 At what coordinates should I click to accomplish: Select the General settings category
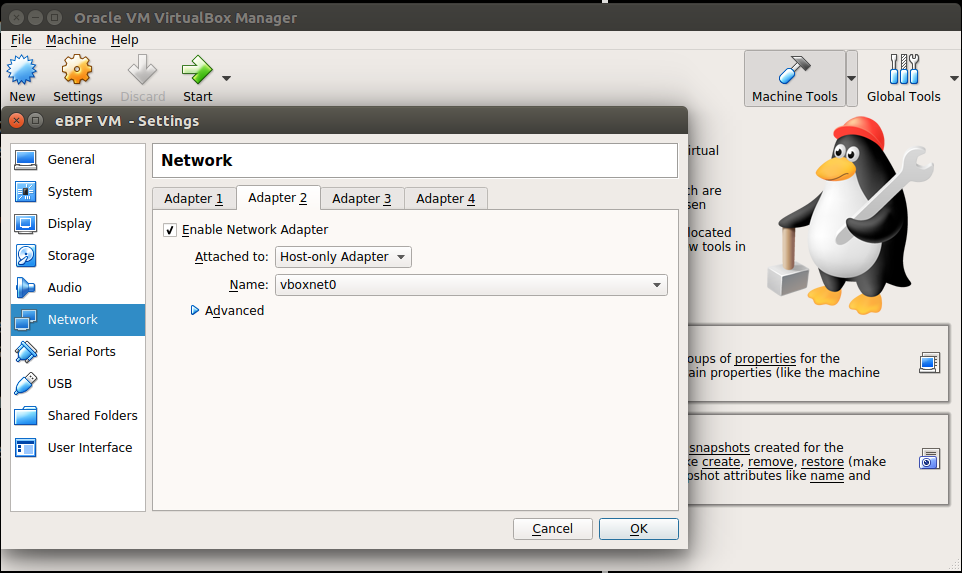[x=78, y=160]
